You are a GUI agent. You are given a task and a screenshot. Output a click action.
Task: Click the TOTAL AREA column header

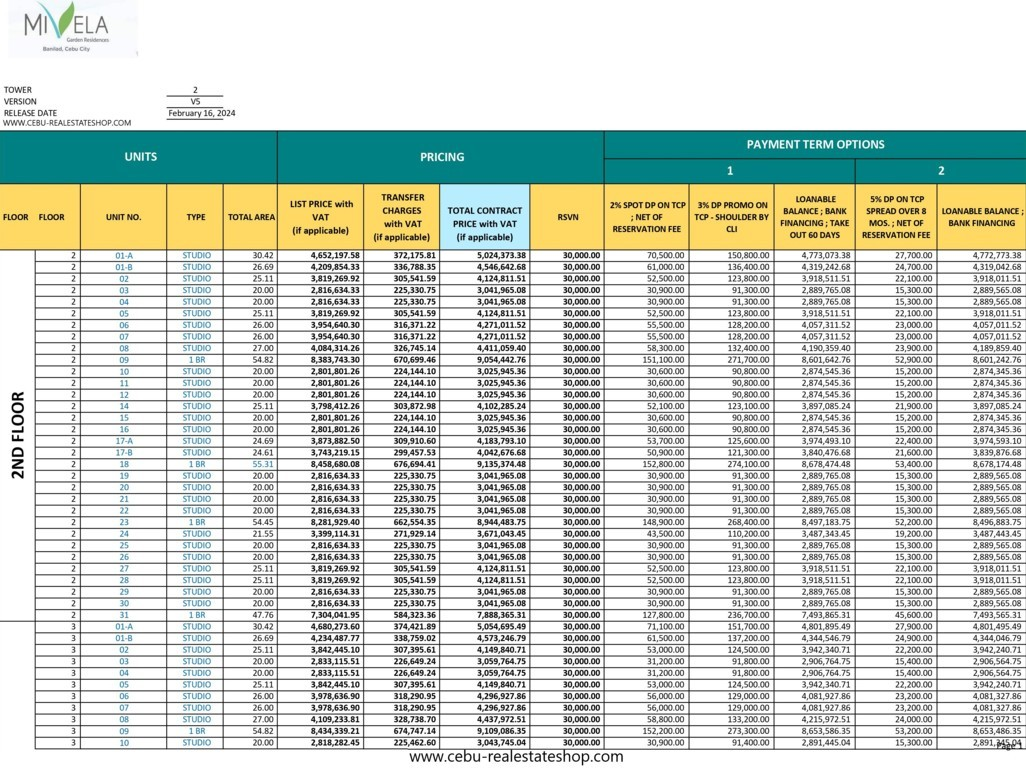coord(251,217)
